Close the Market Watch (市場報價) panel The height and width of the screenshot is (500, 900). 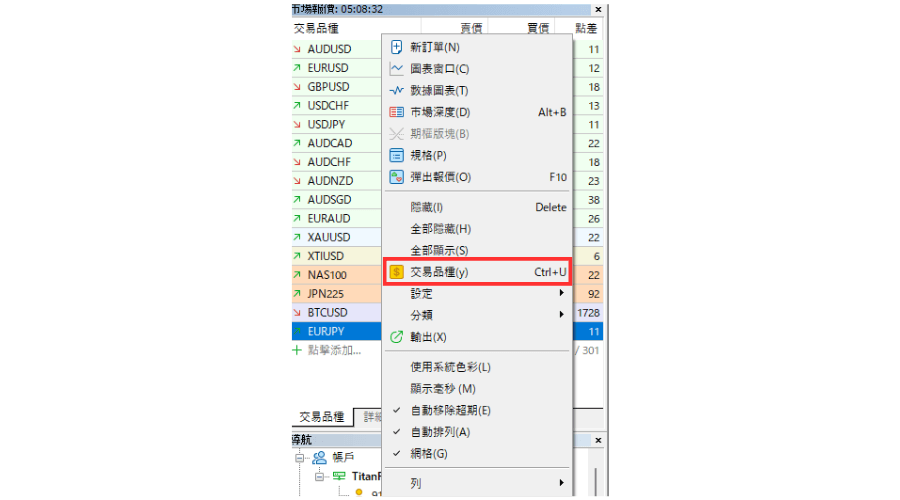(x=598, y=9)
